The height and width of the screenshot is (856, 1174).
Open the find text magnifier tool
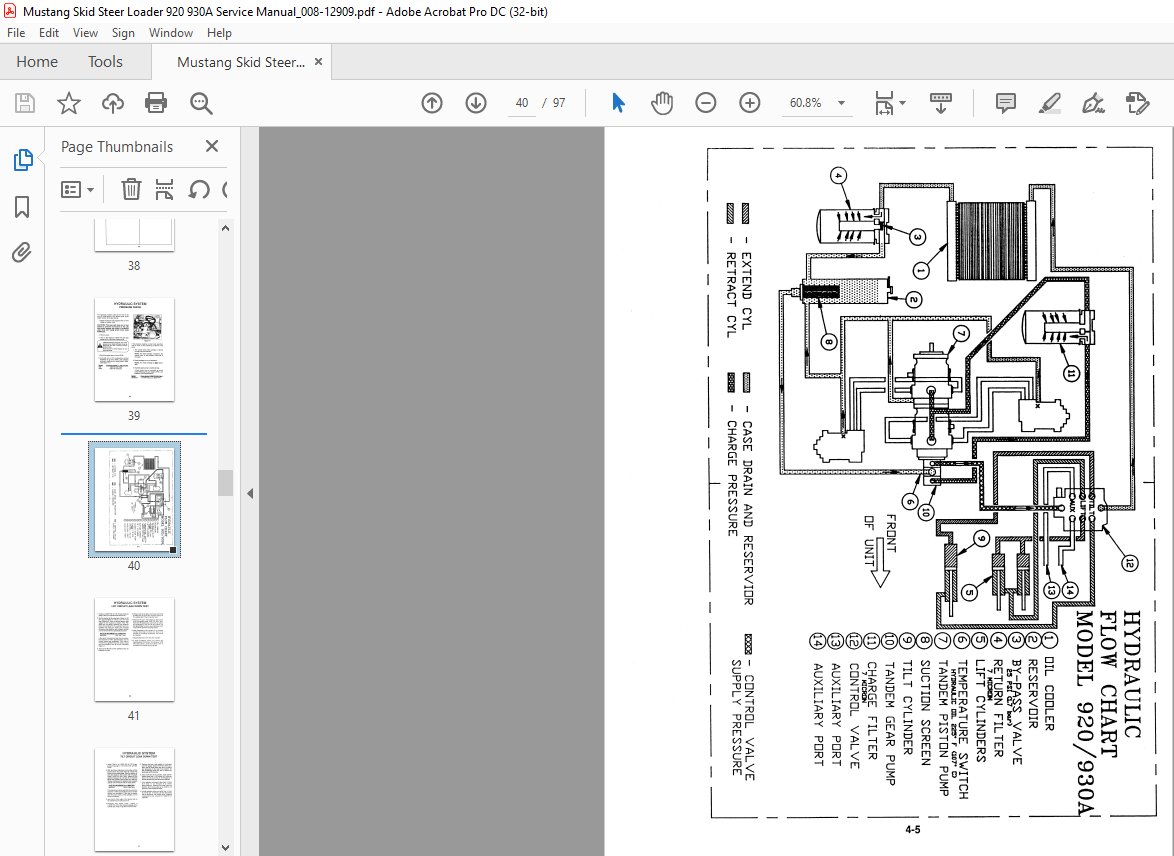[201, 103]
